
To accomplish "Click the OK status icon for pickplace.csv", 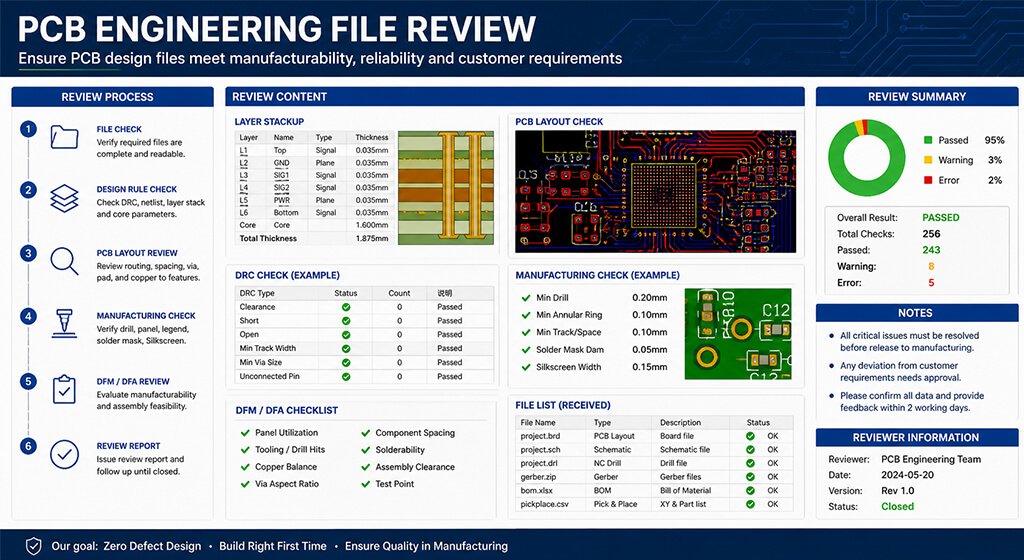I will click(750, 505).
